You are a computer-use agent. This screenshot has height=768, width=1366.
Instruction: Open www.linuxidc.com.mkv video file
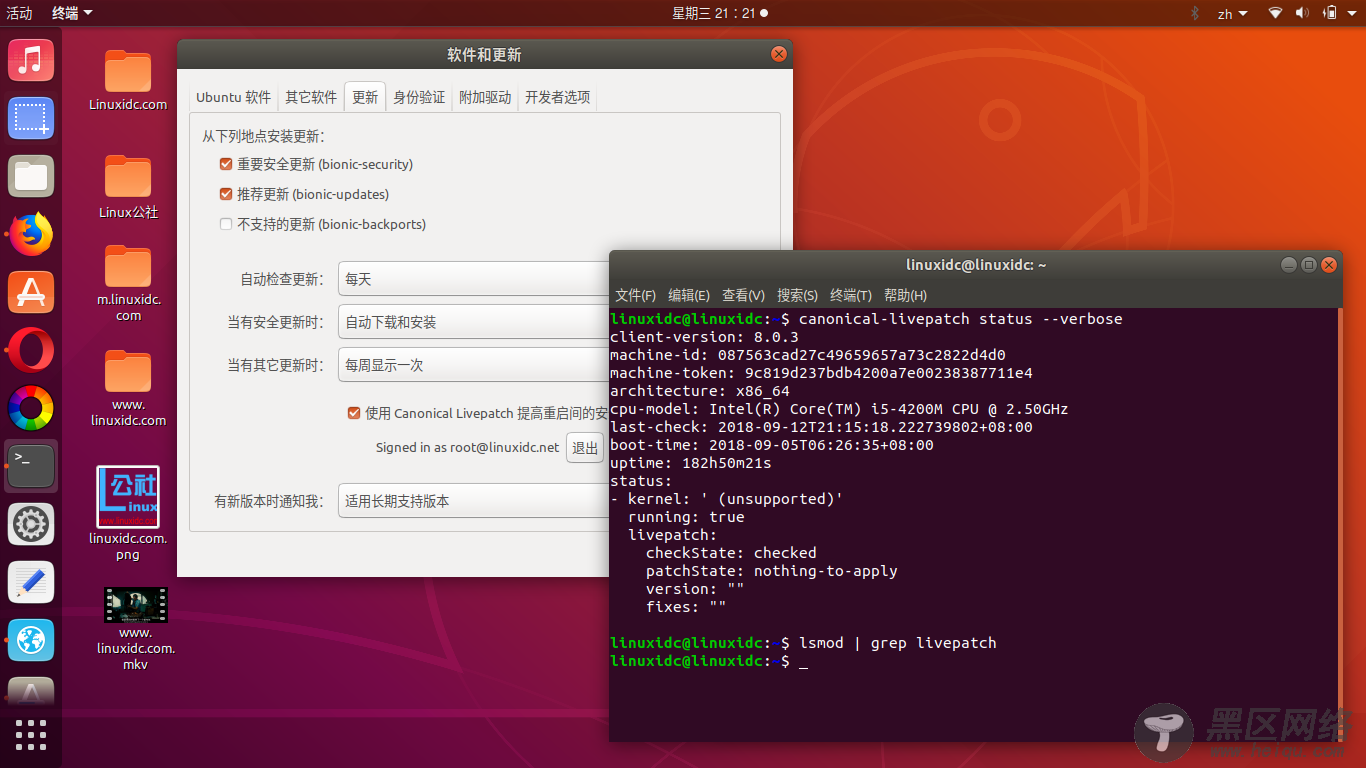136,629
